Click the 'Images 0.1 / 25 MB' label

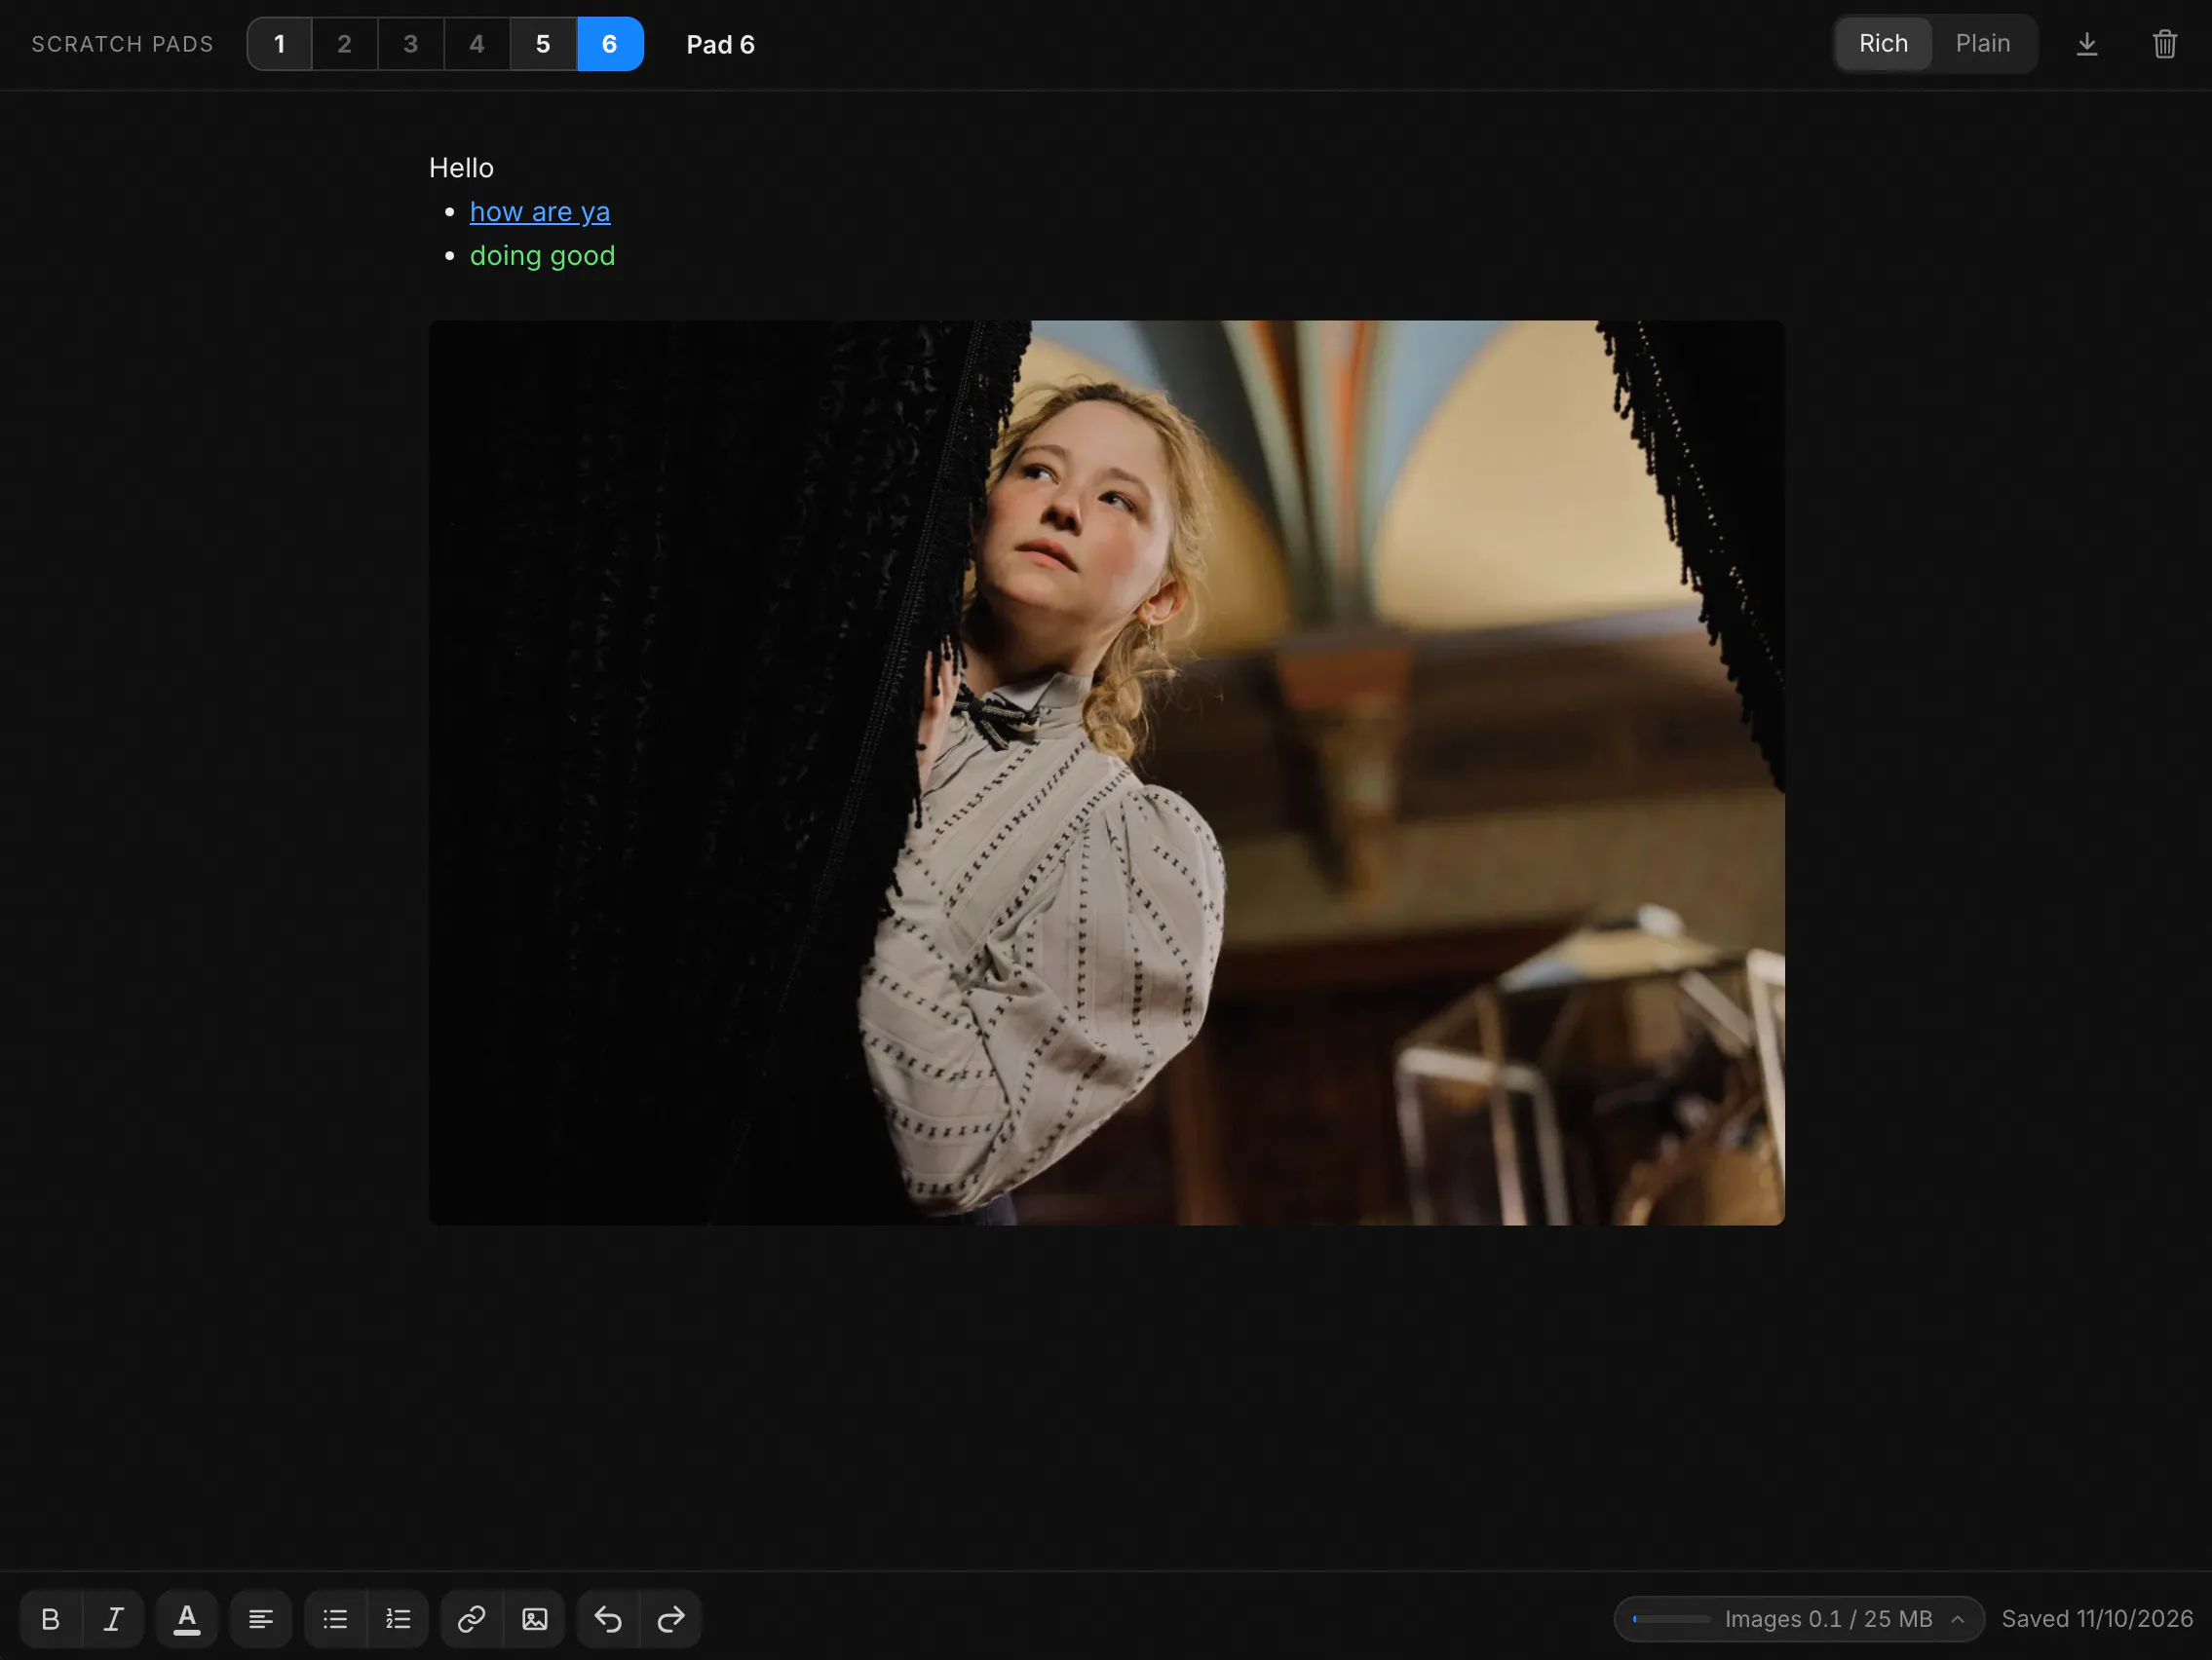coord(1828,1619)
